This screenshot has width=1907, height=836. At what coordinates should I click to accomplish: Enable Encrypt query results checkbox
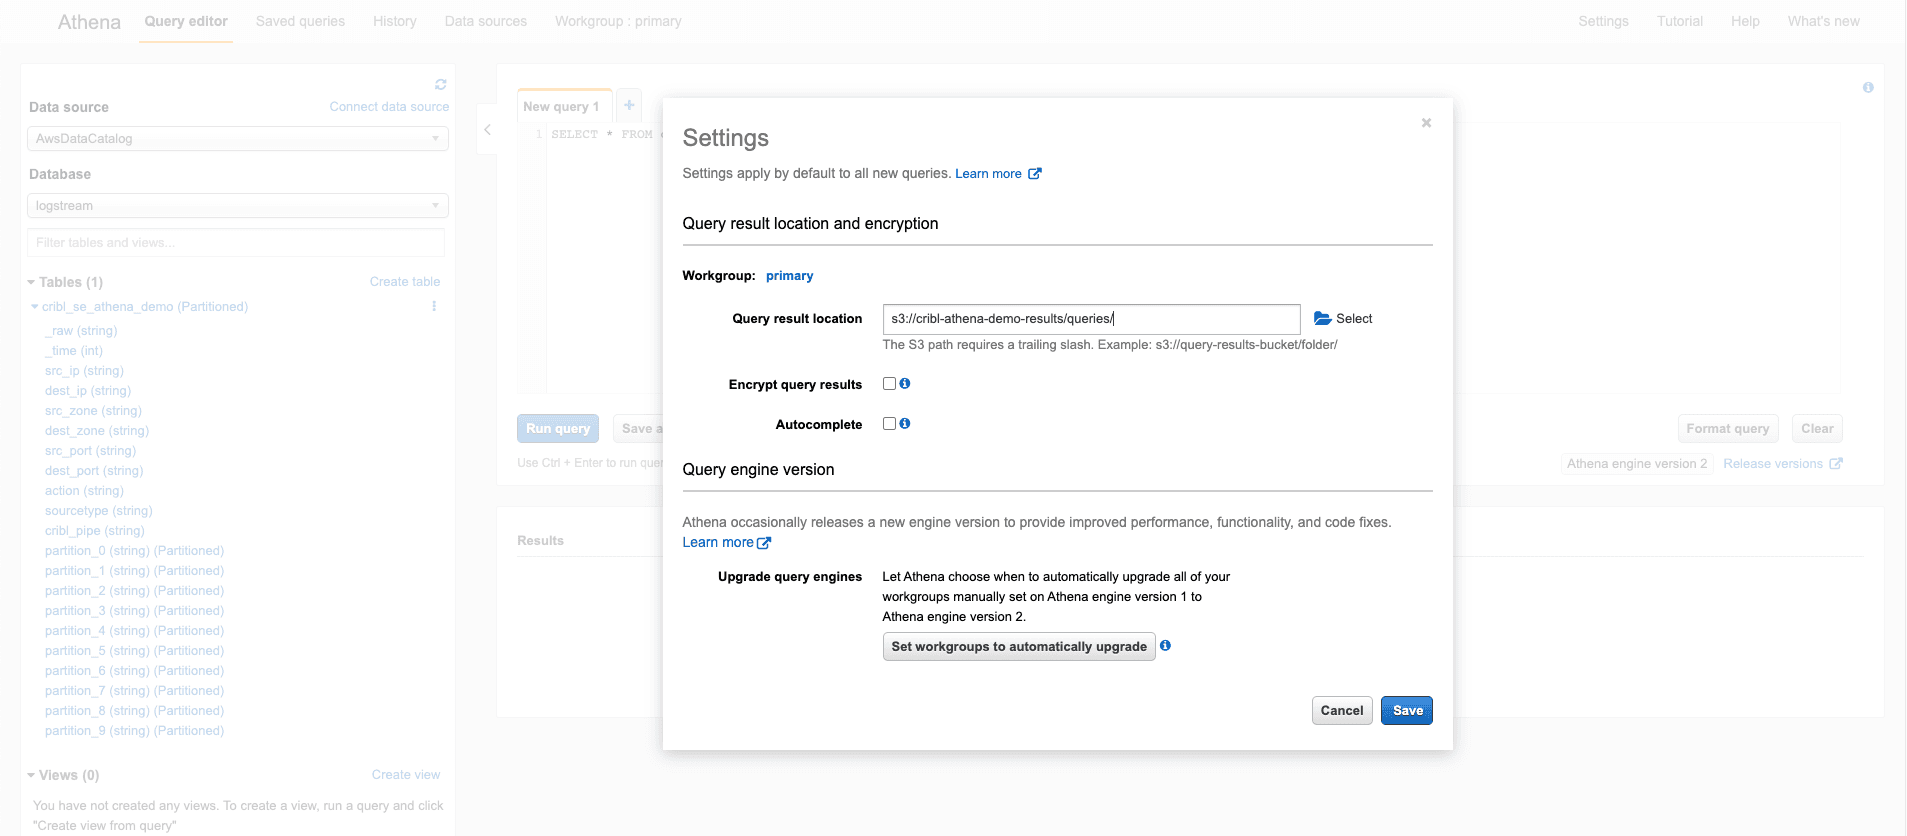pyautogui.click(x=889, y=384)
